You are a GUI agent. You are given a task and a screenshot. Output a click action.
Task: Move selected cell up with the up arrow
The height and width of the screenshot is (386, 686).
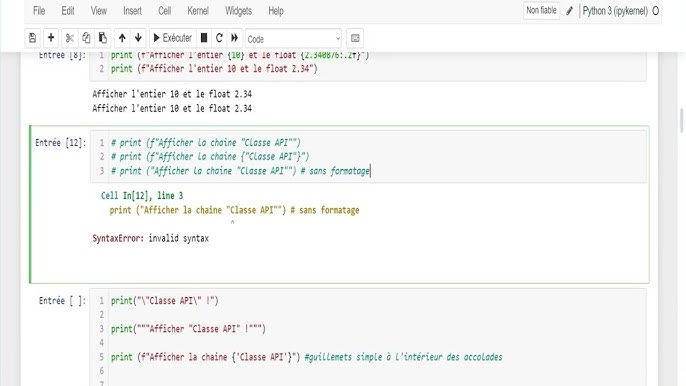tap(122, 38)
